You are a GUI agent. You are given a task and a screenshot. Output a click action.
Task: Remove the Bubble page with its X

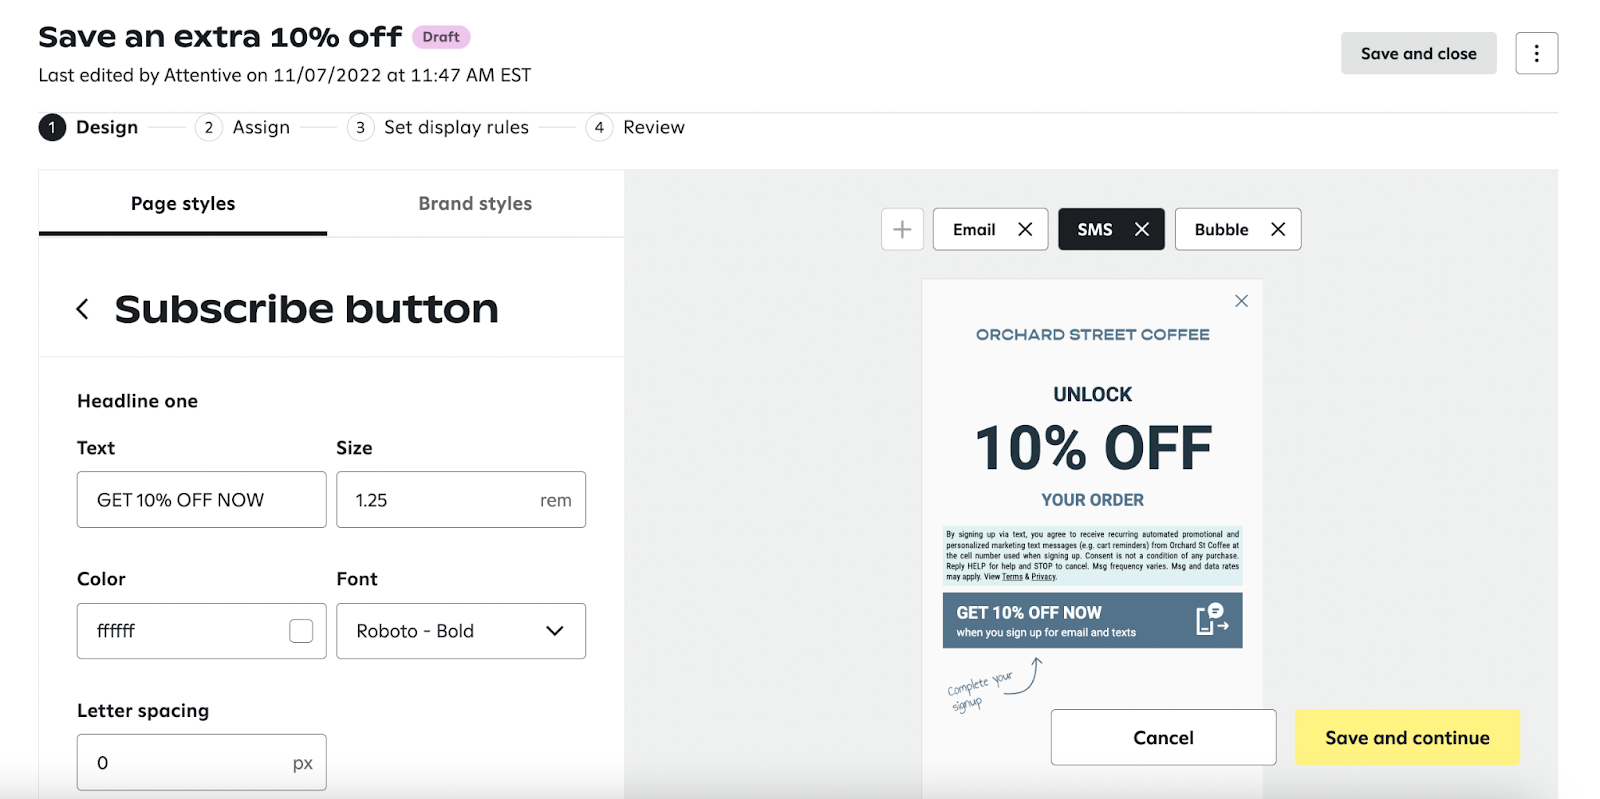click(1278, 229)
